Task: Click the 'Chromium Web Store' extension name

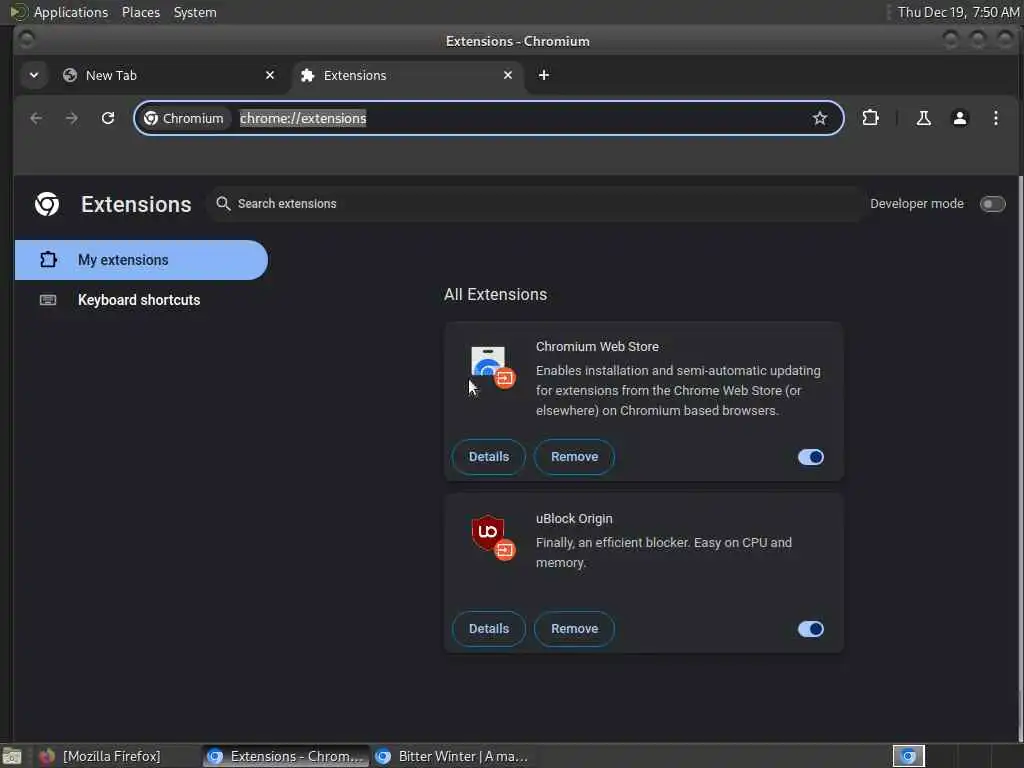Action: pyautogui.click(x=597, y=347)
